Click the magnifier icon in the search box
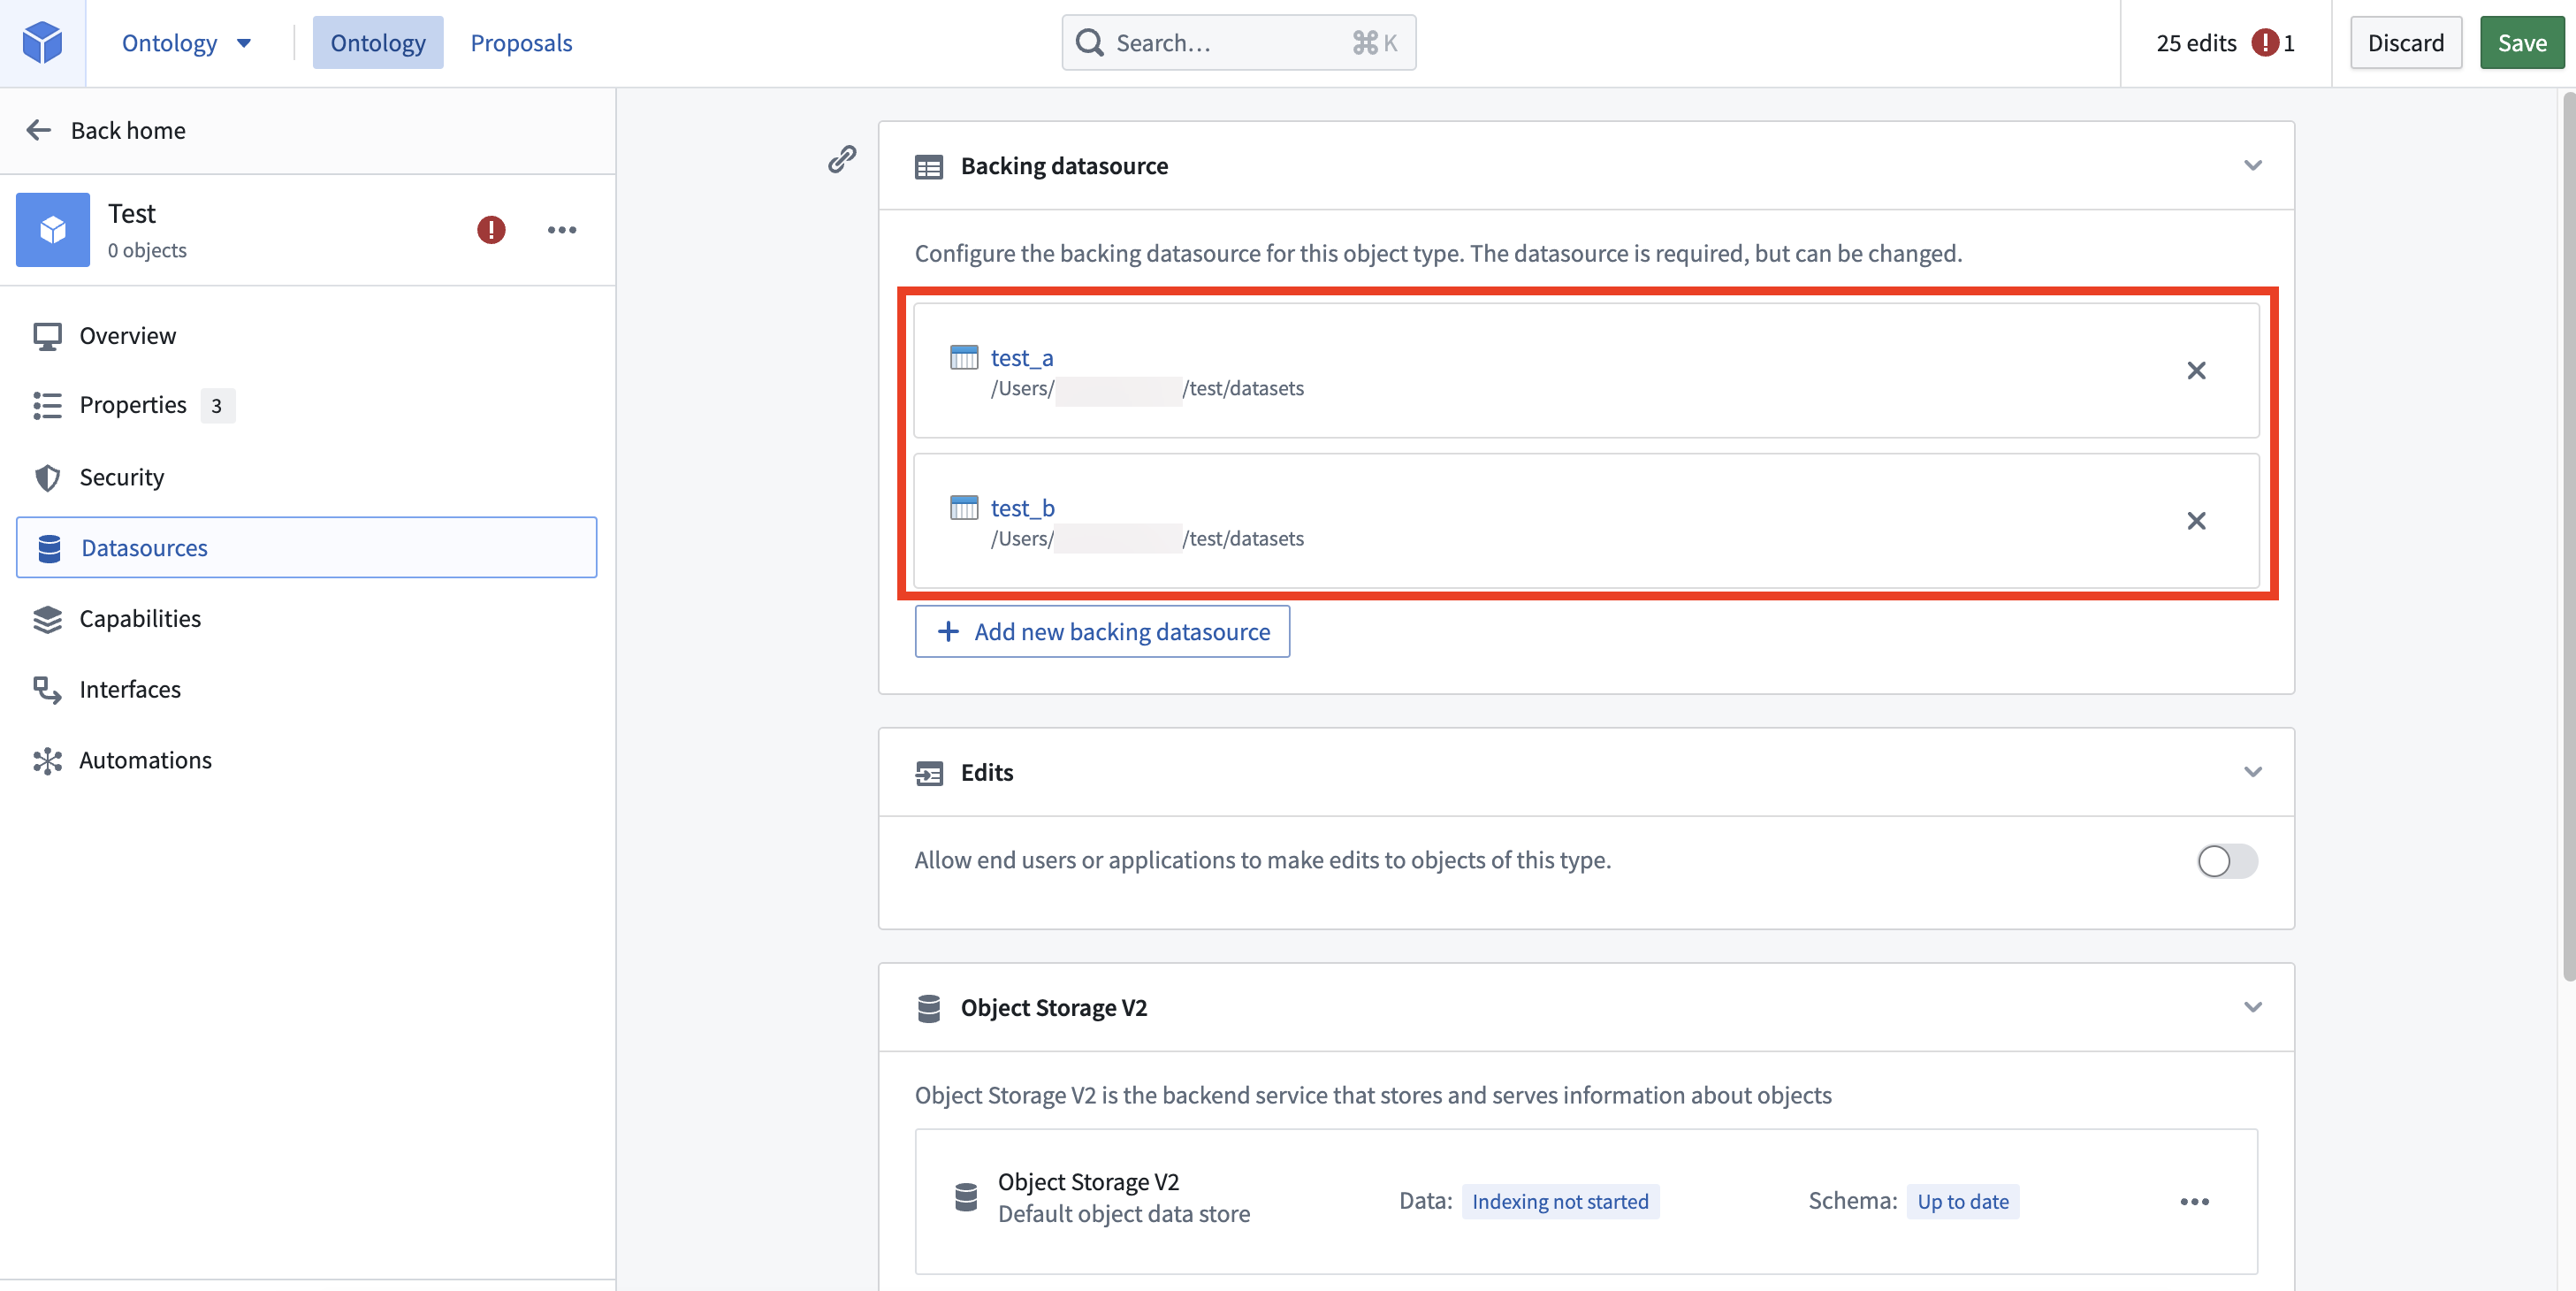The height and width of the screenshot is (1291, 2576). click(1089, 42)
